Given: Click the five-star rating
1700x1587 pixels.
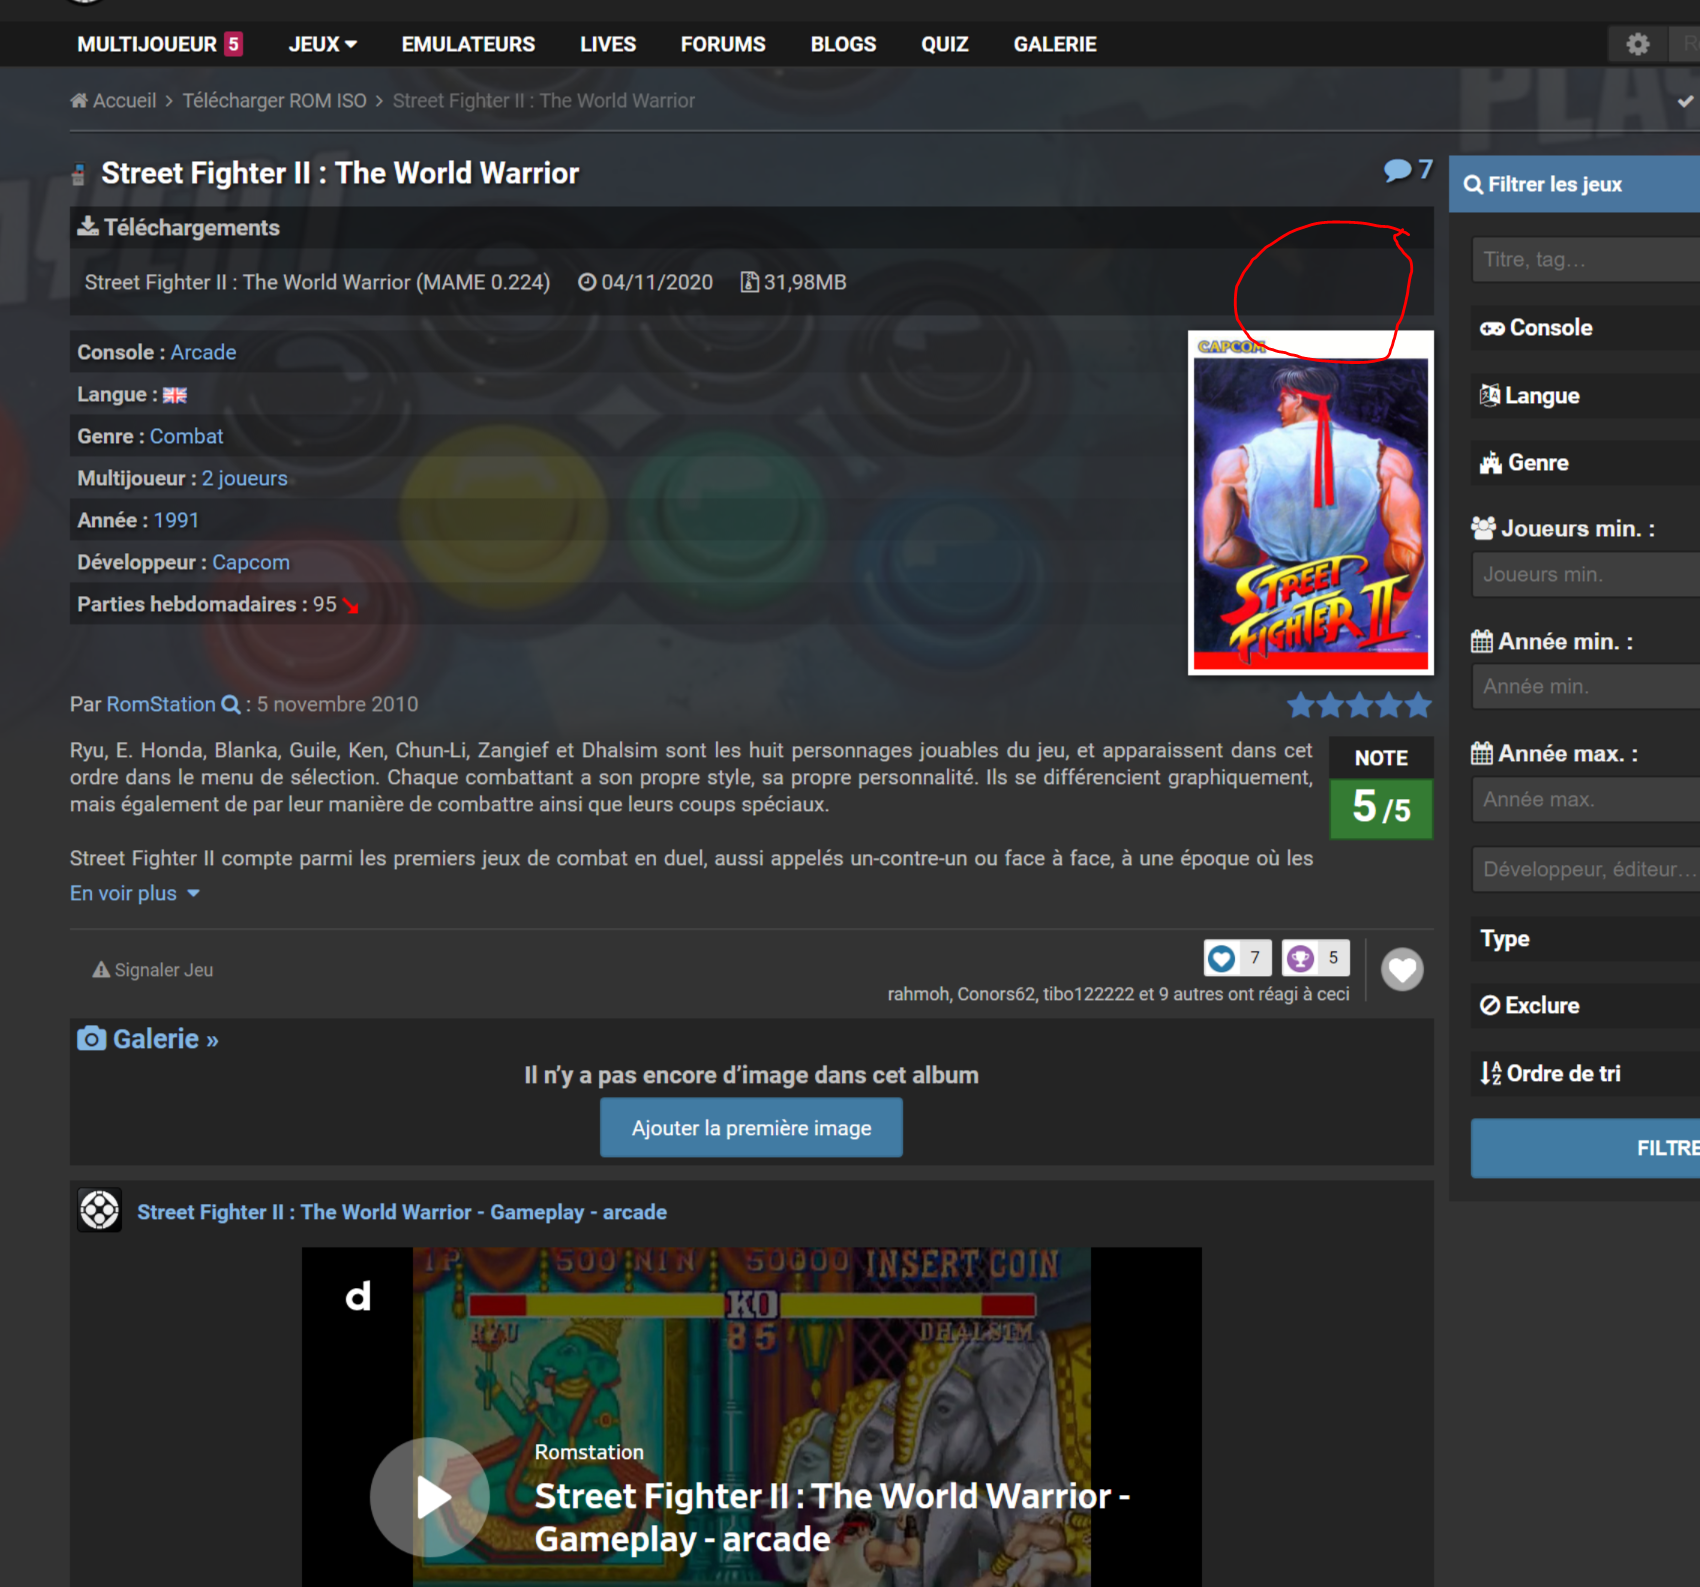Looking at the screenshot, I should [1359, 705].
